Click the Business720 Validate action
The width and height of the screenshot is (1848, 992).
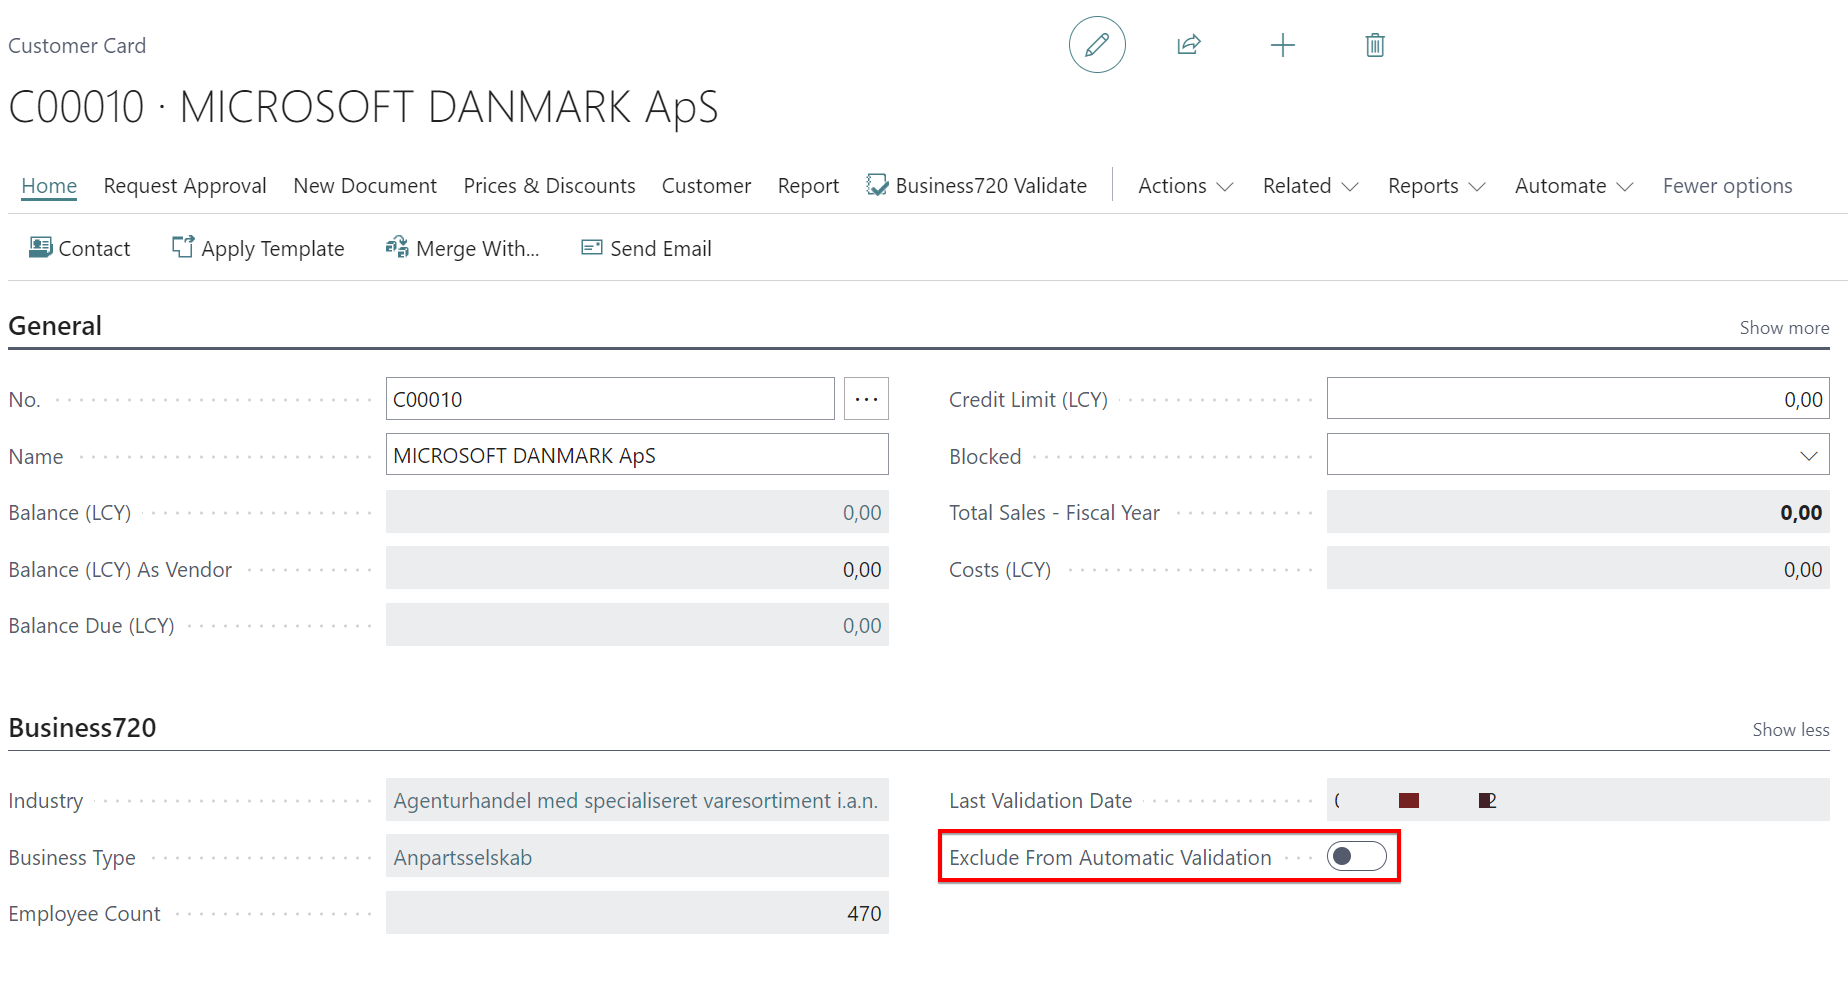977,186
